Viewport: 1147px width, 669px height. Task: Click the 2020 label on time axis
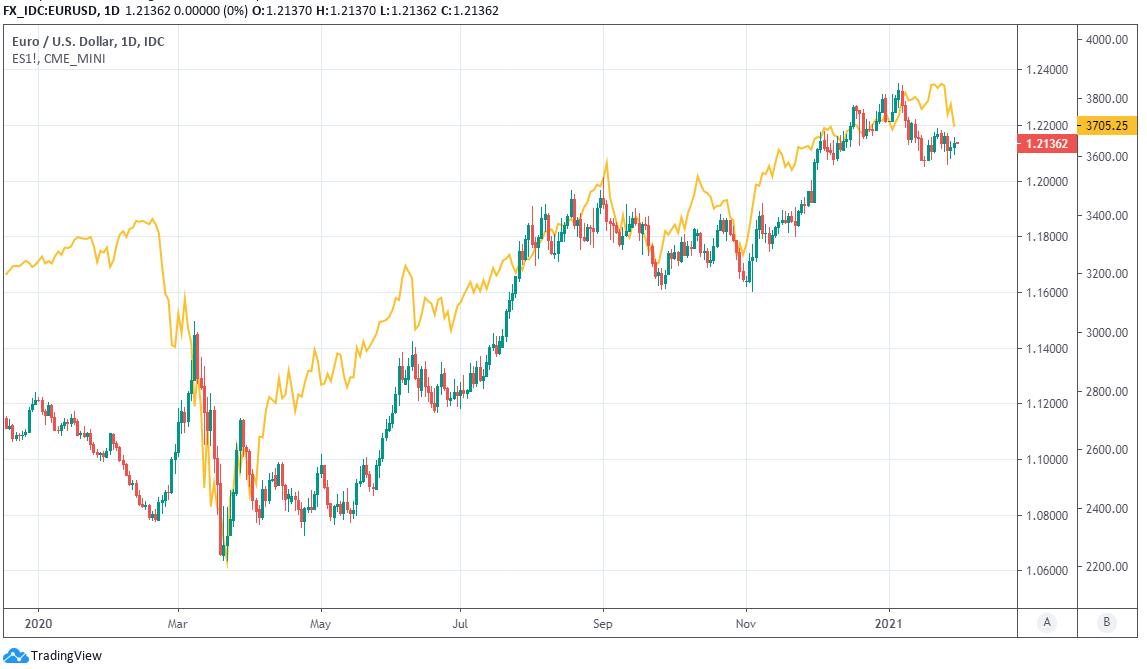click(x=38, y=621)
